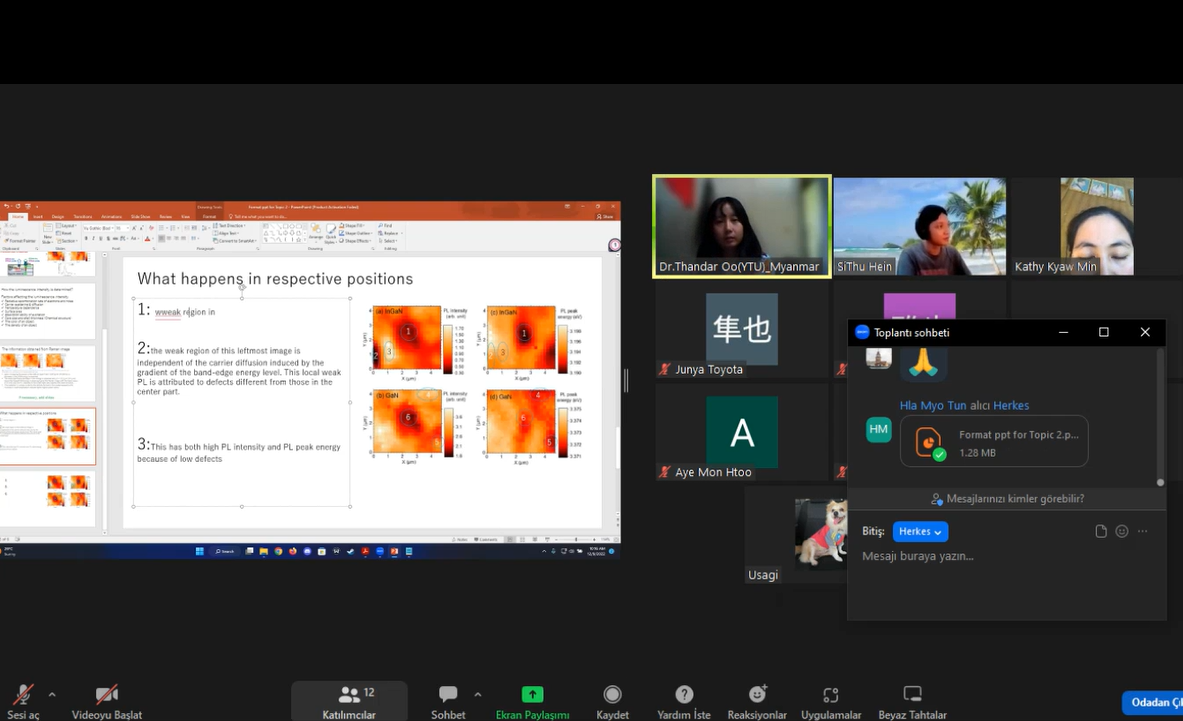Click the Yardım İste help icon
The image size is (1183, 721).
coord(684,695)
